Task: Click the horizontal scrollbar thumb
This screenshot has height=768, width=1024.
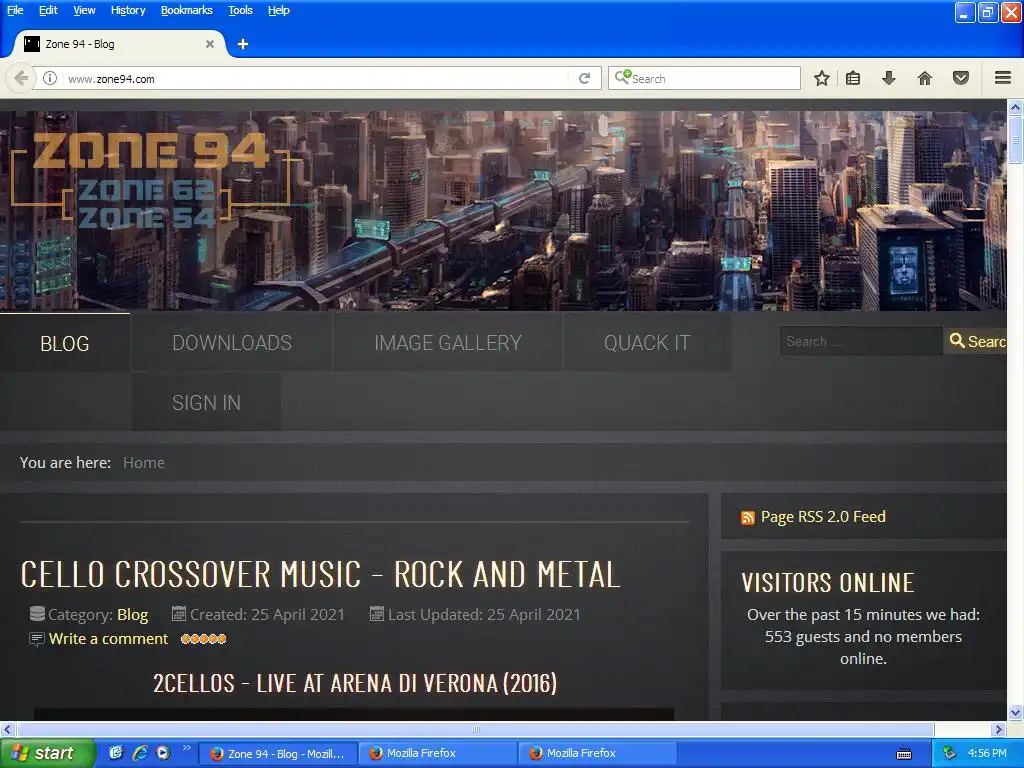Action: 475,729
